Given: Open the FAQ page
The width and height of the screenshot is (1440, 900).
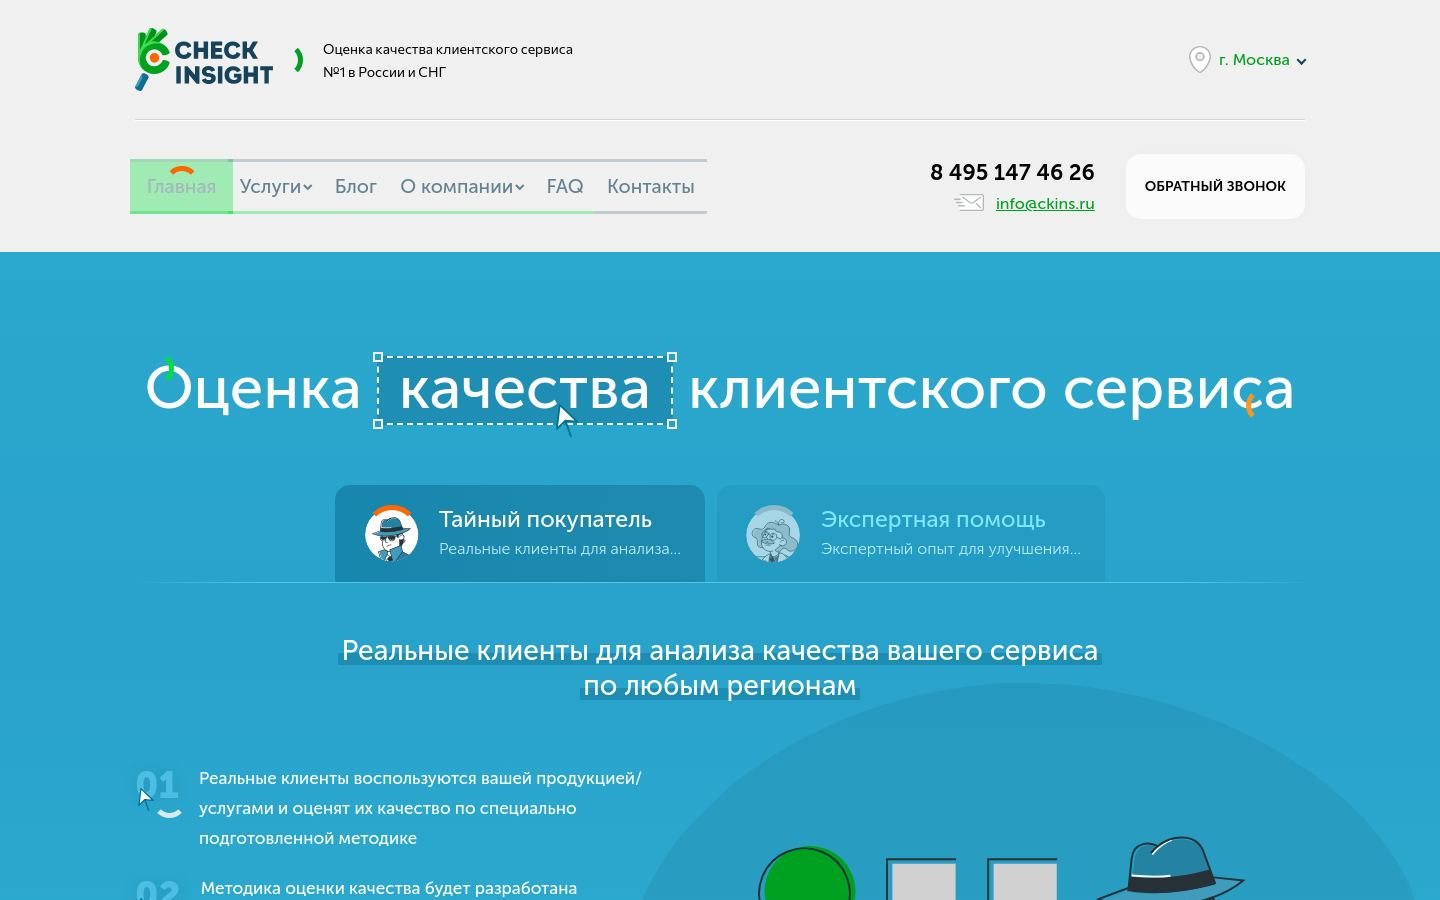Looking at the screenshot, I should [565, 186].
